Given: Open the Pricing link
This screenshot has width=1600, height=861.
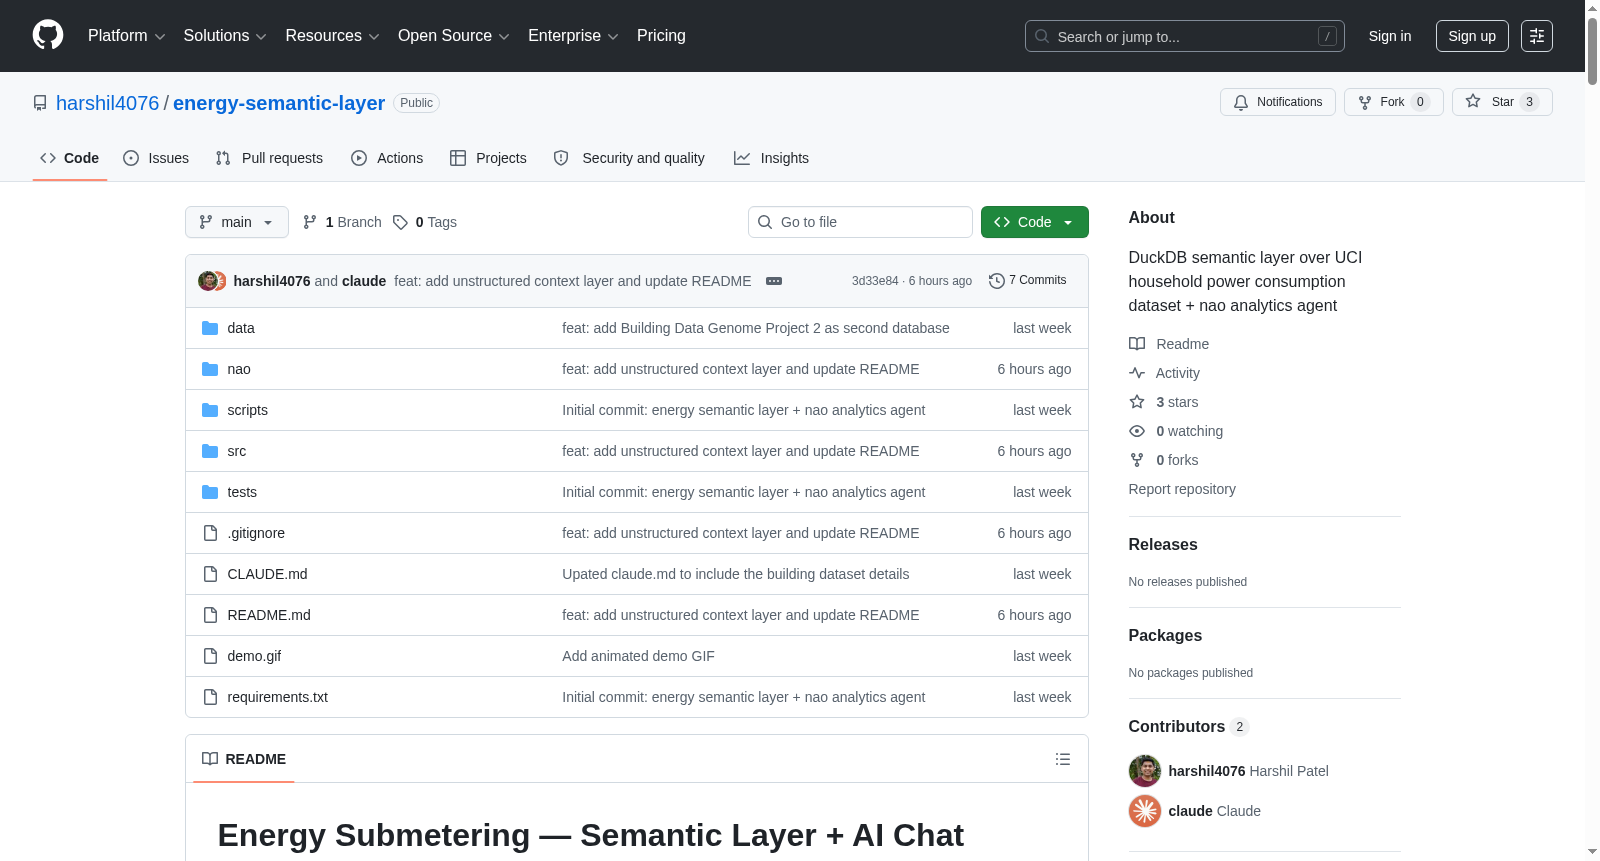Looking at the screenshot, I should 661,36.
